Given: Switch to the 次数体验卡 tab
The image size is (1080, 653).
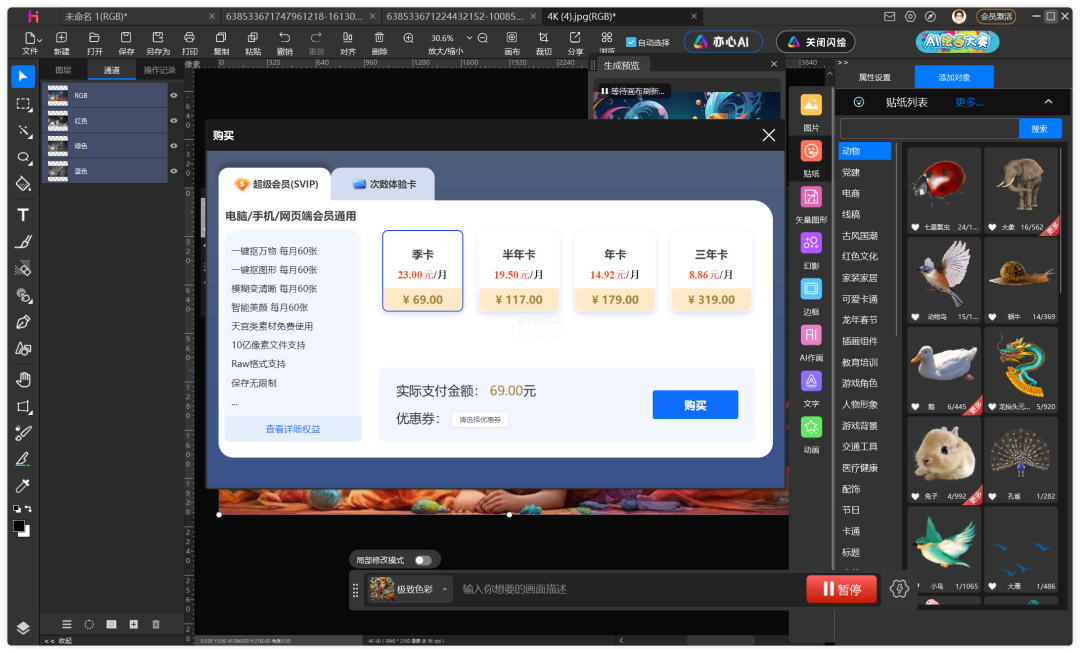Looking at the screenshot, I should [384, 185].
